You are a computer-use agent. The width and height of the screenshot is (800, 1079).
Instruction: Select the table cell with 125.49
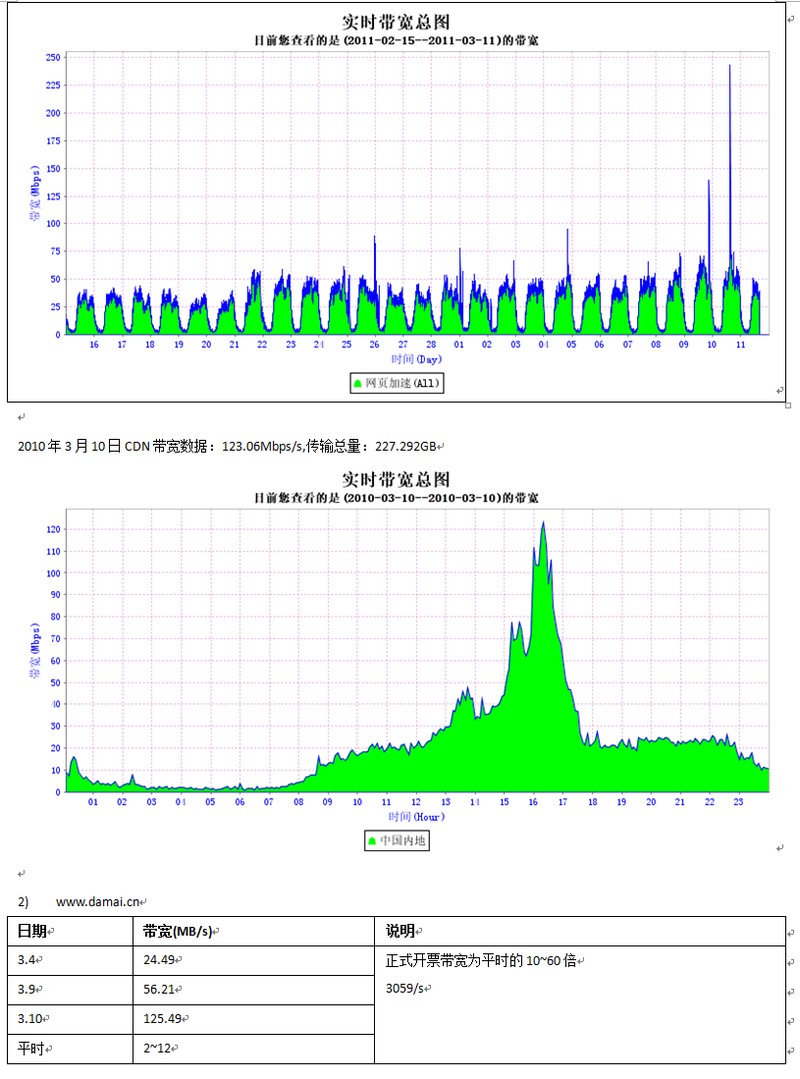[x=254, y=1019]
